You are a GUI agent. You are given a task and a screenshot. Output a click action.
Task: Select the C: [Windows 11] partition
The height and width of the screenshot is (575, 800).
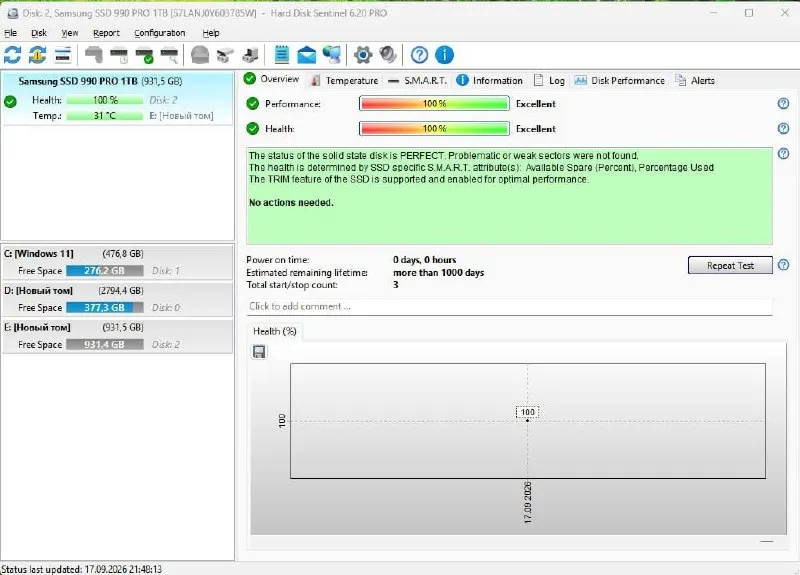(117, 262)
